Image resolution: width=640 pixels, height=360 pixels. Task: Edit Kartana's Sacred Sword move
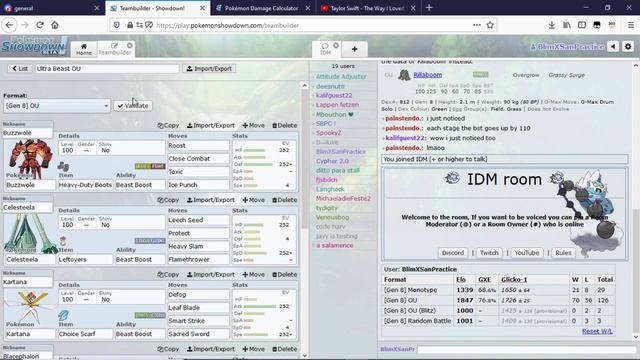(x=198, y=334)
